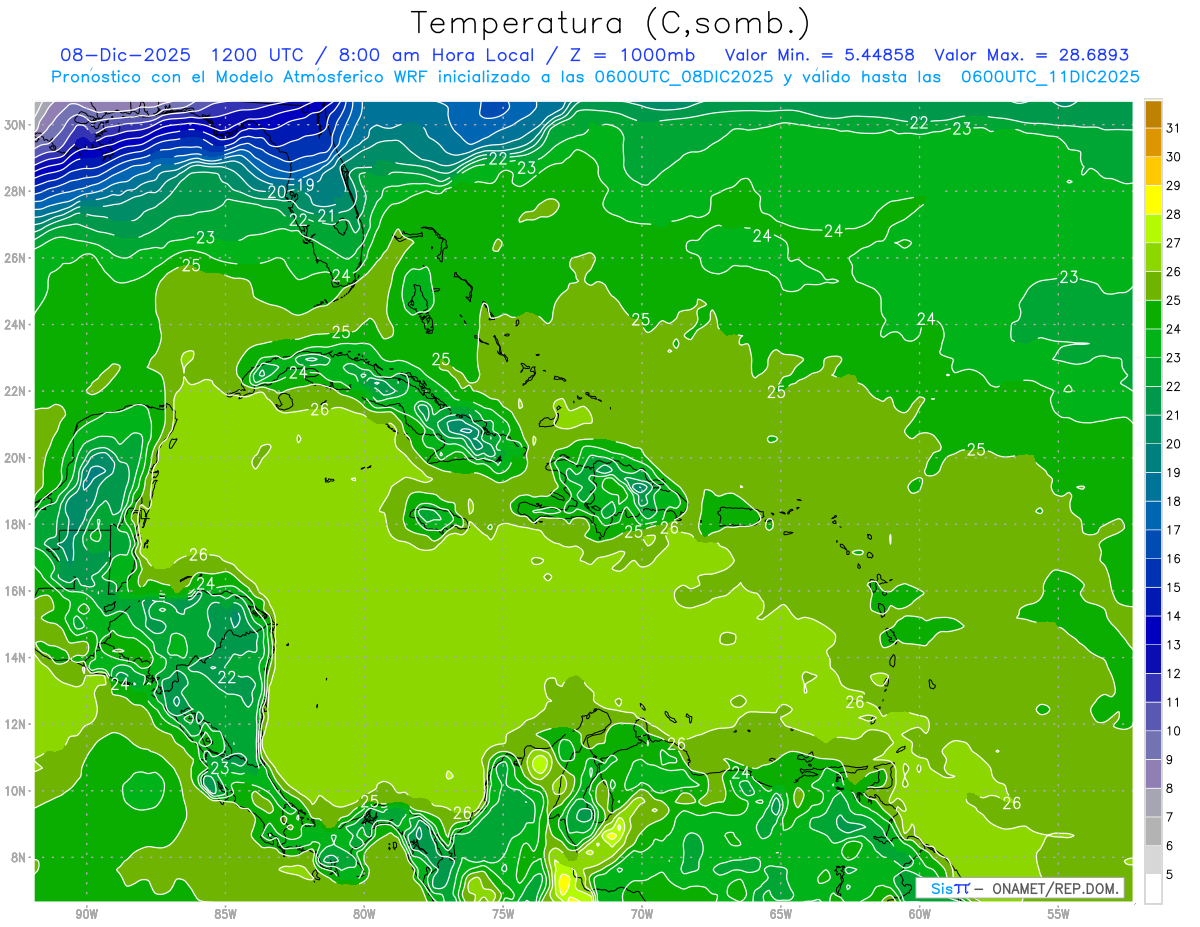1200x927 pixels.
Task: Click the '14N' latitude axis label
Action: click(17, 657)
